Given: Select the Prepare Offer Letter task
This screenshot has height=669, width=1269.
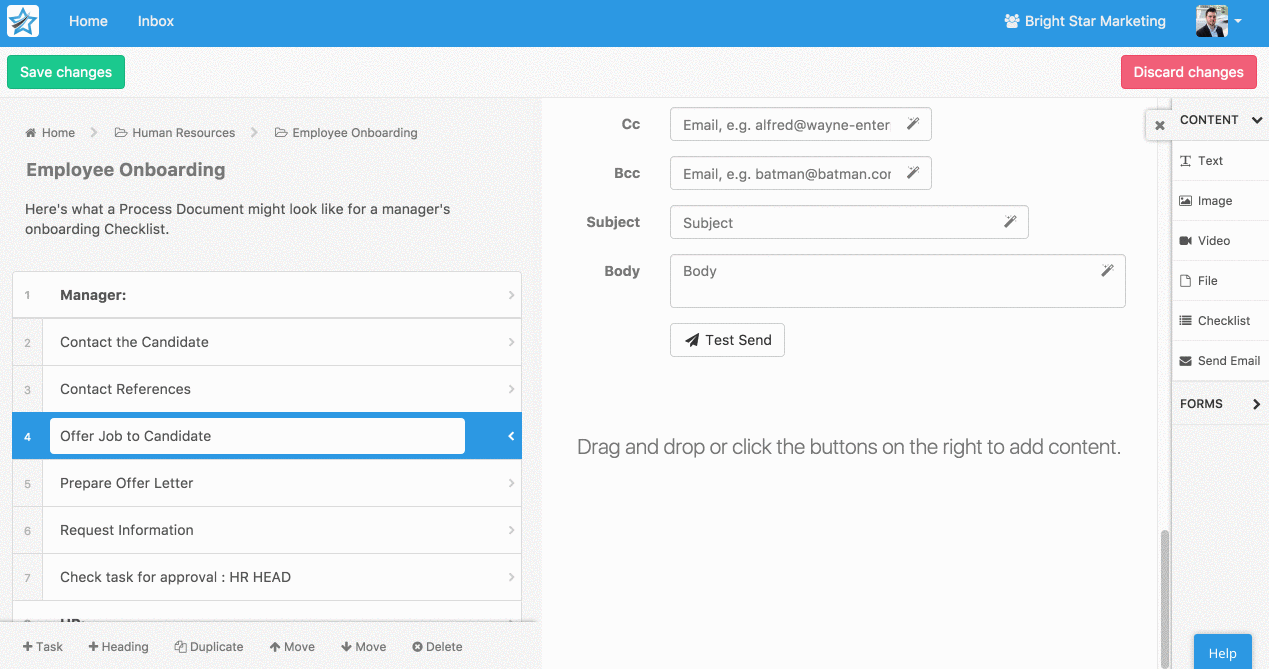Looking at the screenshot, I should 127,483.
